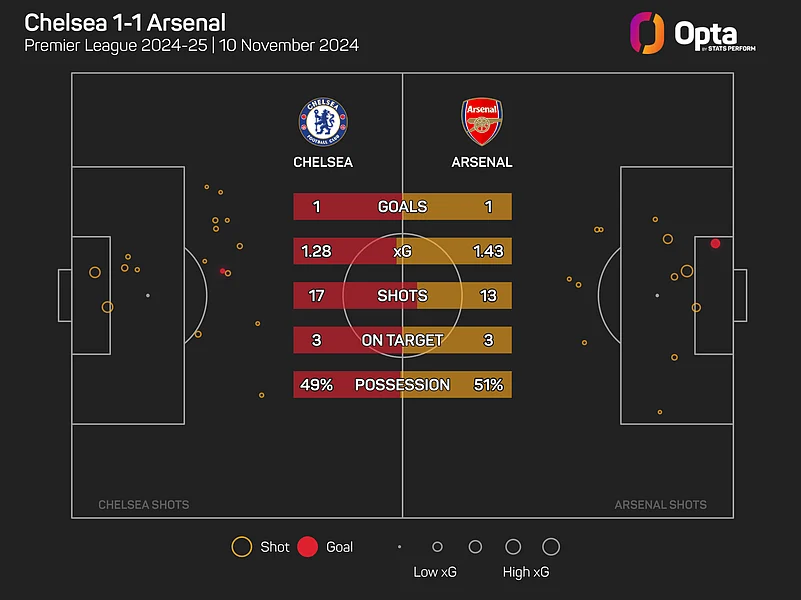Image resolution: width=801 pixels, height=600 pixels.
Task: Click the ARSENAL SHOTS pitch label
Action: click(x=660, y=505)
